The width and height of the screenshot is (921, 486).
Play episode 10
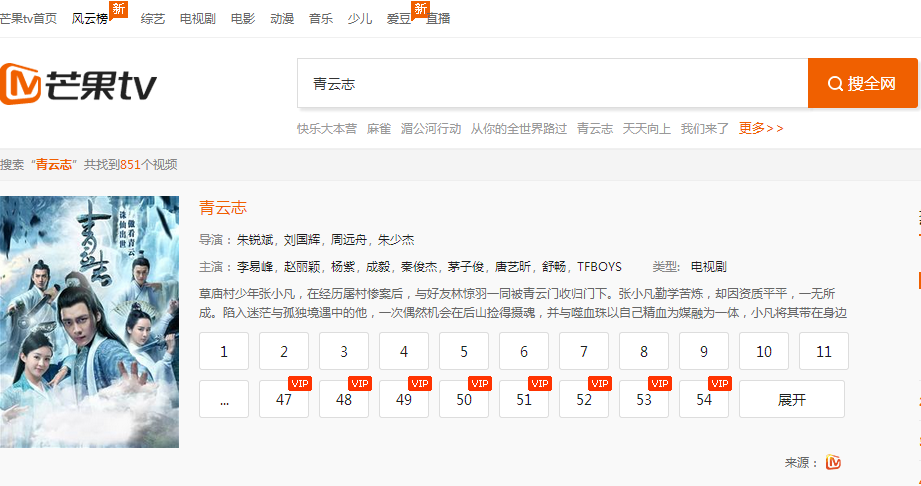(x=764, y=351)
